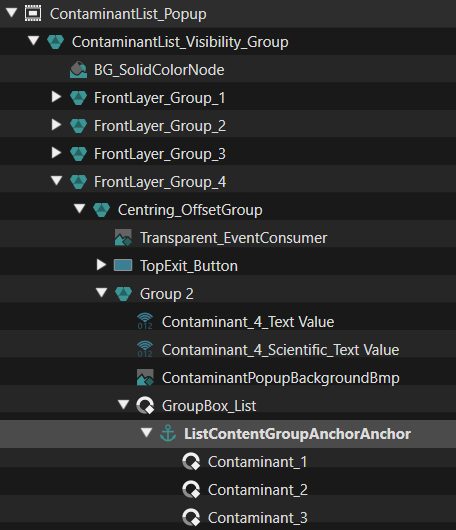Viewport: 456px width, 530px height.
Task: Select the Transparent_EventConsumer label
Action: coord(234,238)
